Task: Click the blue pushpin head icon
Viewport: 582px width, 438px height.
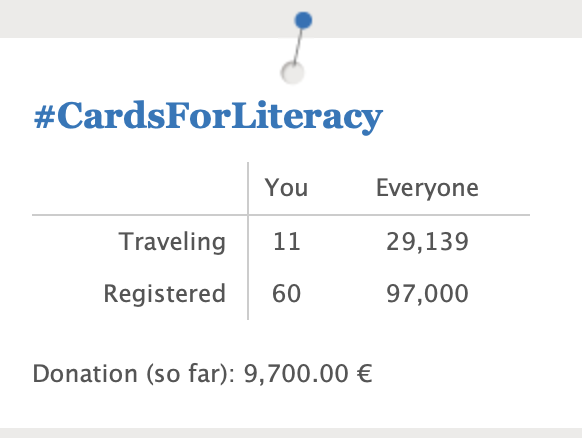Action: coord(303,20)
